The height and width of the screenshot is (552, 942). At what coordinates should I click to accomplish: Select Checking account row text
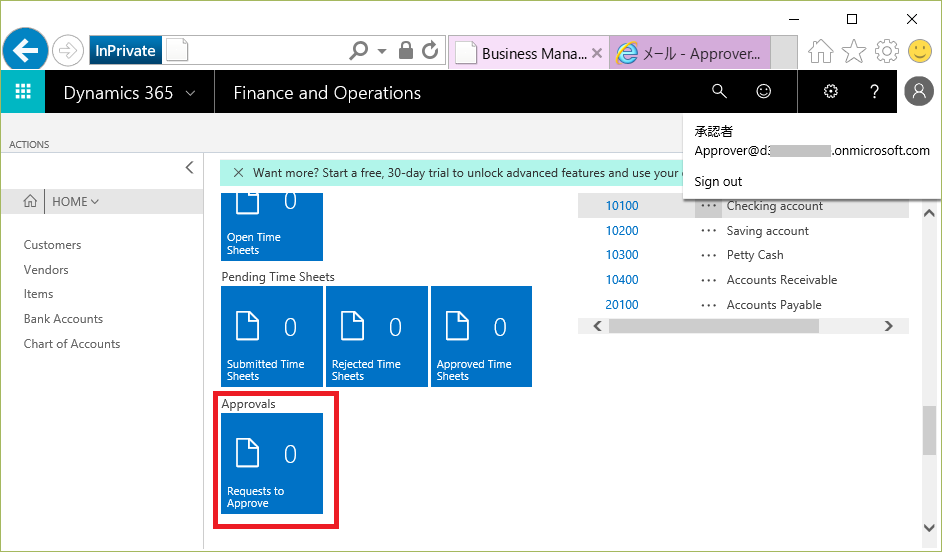(774, 206)
